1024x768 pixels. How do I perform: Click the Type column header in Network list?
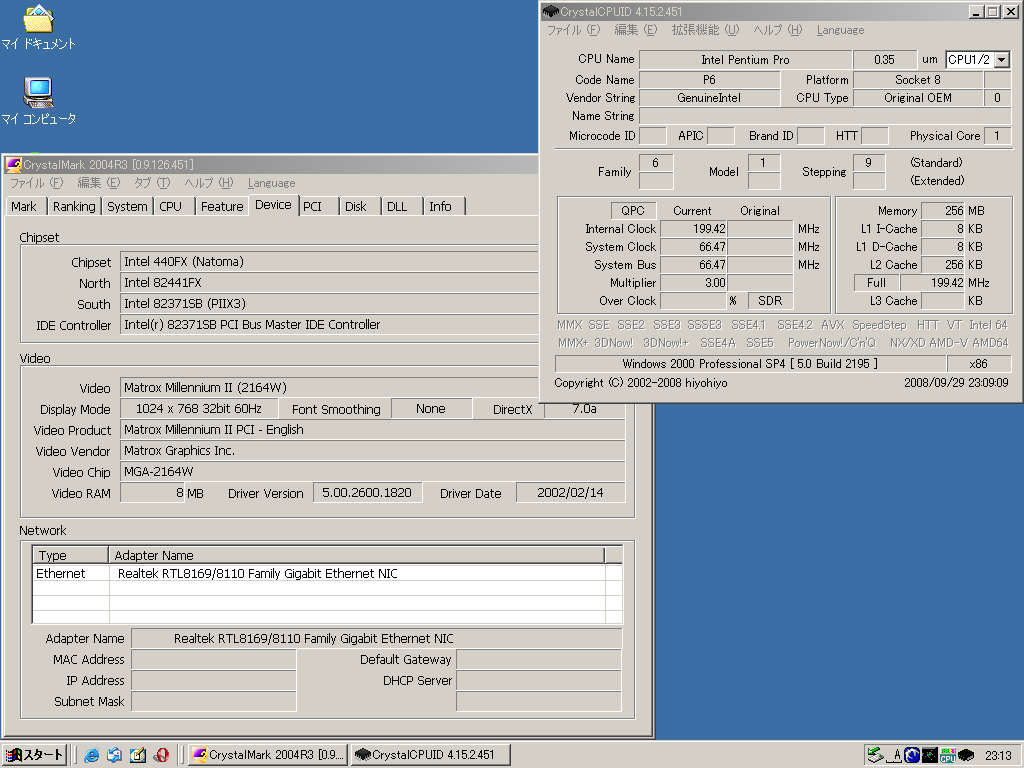click(71, 555)
